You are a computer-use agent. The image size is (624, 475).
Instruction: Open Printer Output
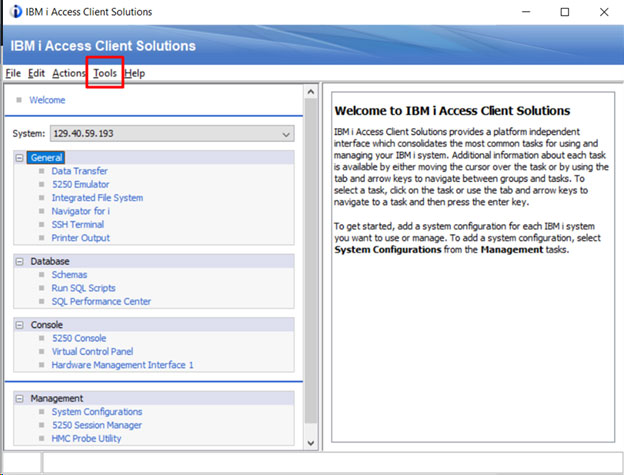(80, 238)
